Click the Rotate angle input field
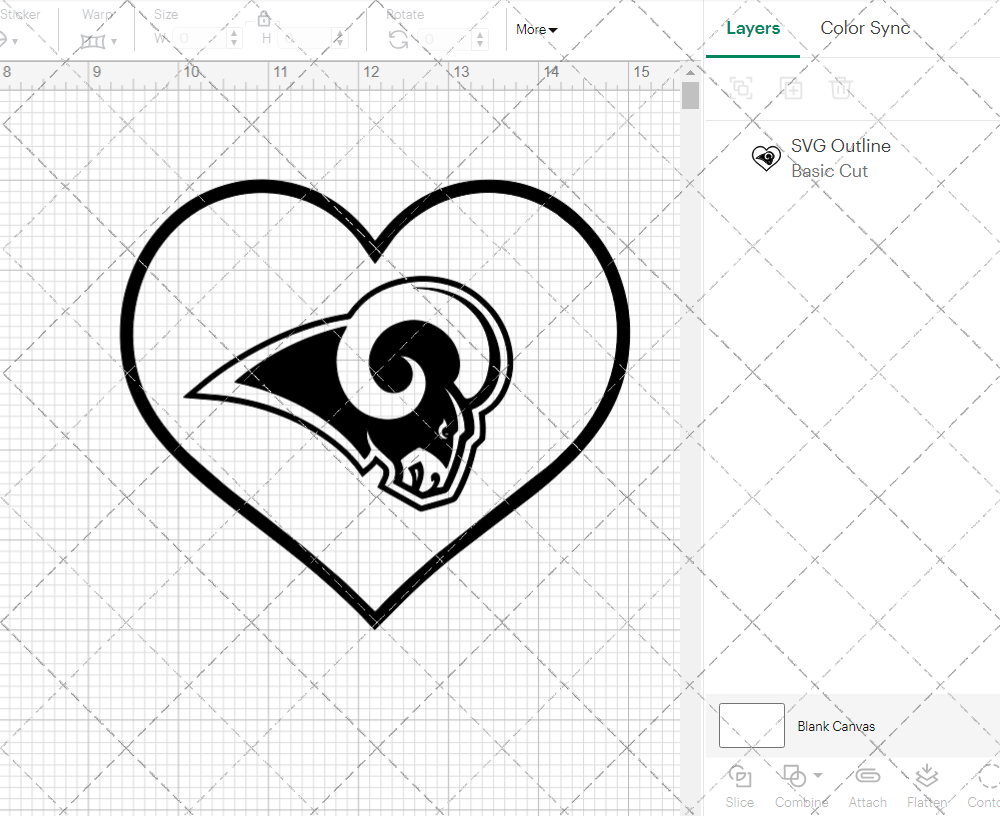This screenshot has height=816, width=1000. pyautogui.click(x=446, y=39)
